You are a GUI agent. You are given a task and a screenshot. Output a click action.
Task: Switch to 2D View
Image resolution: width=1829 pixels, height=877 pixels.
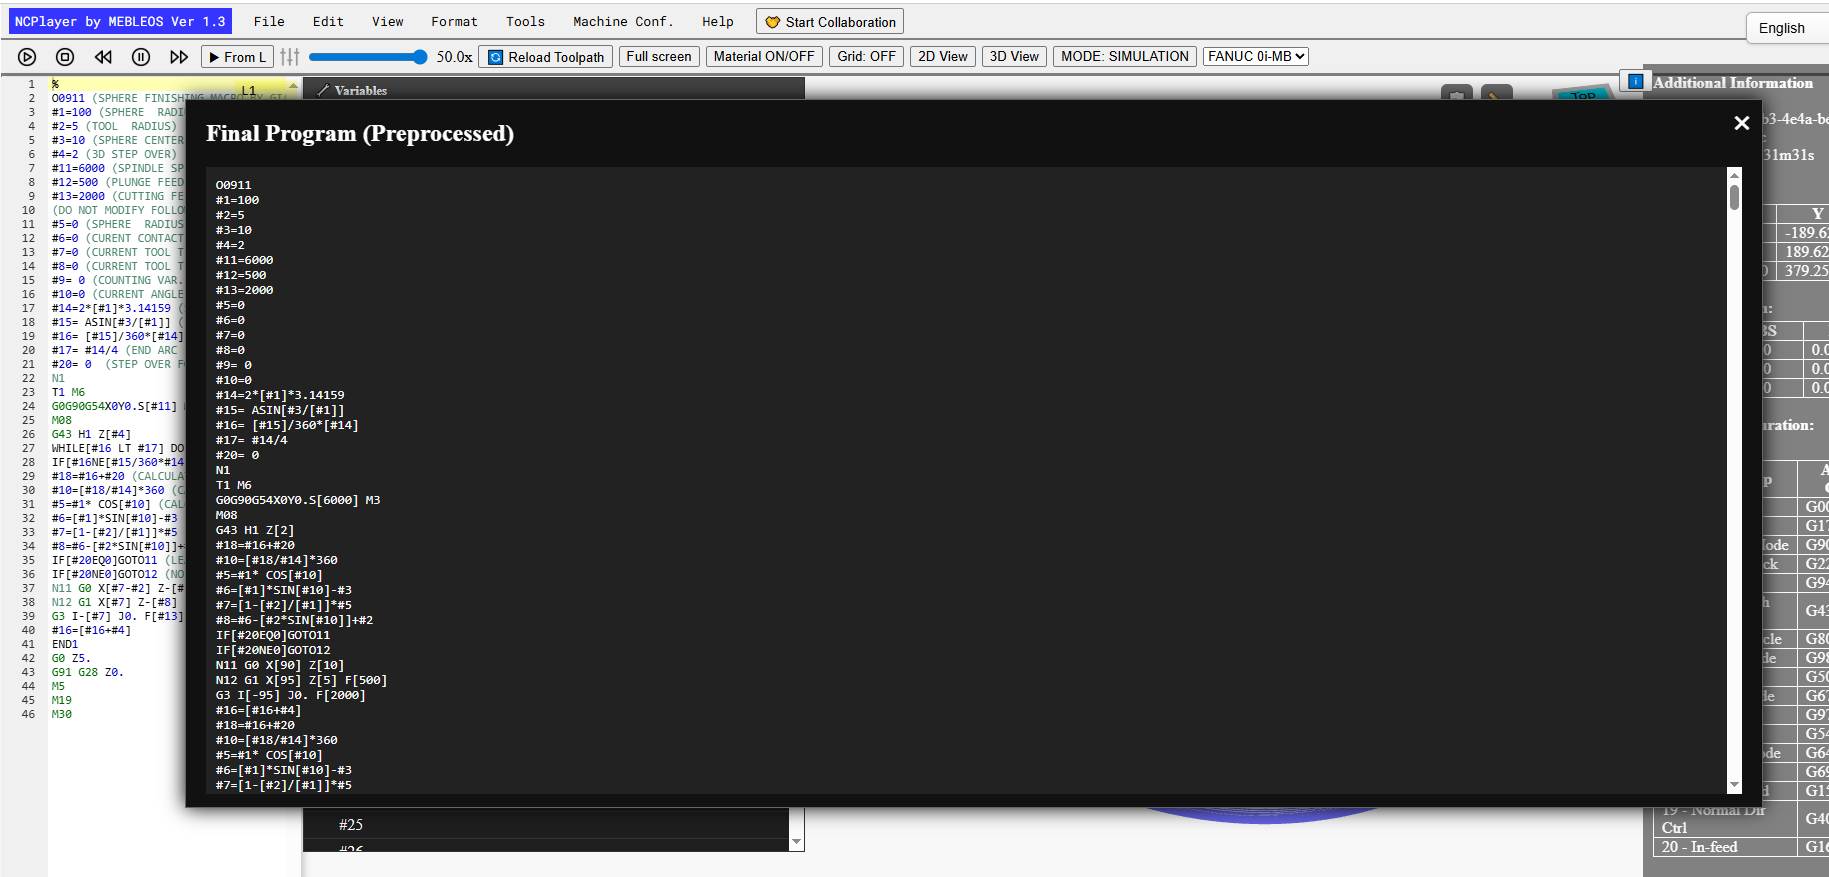pos(943,57)
